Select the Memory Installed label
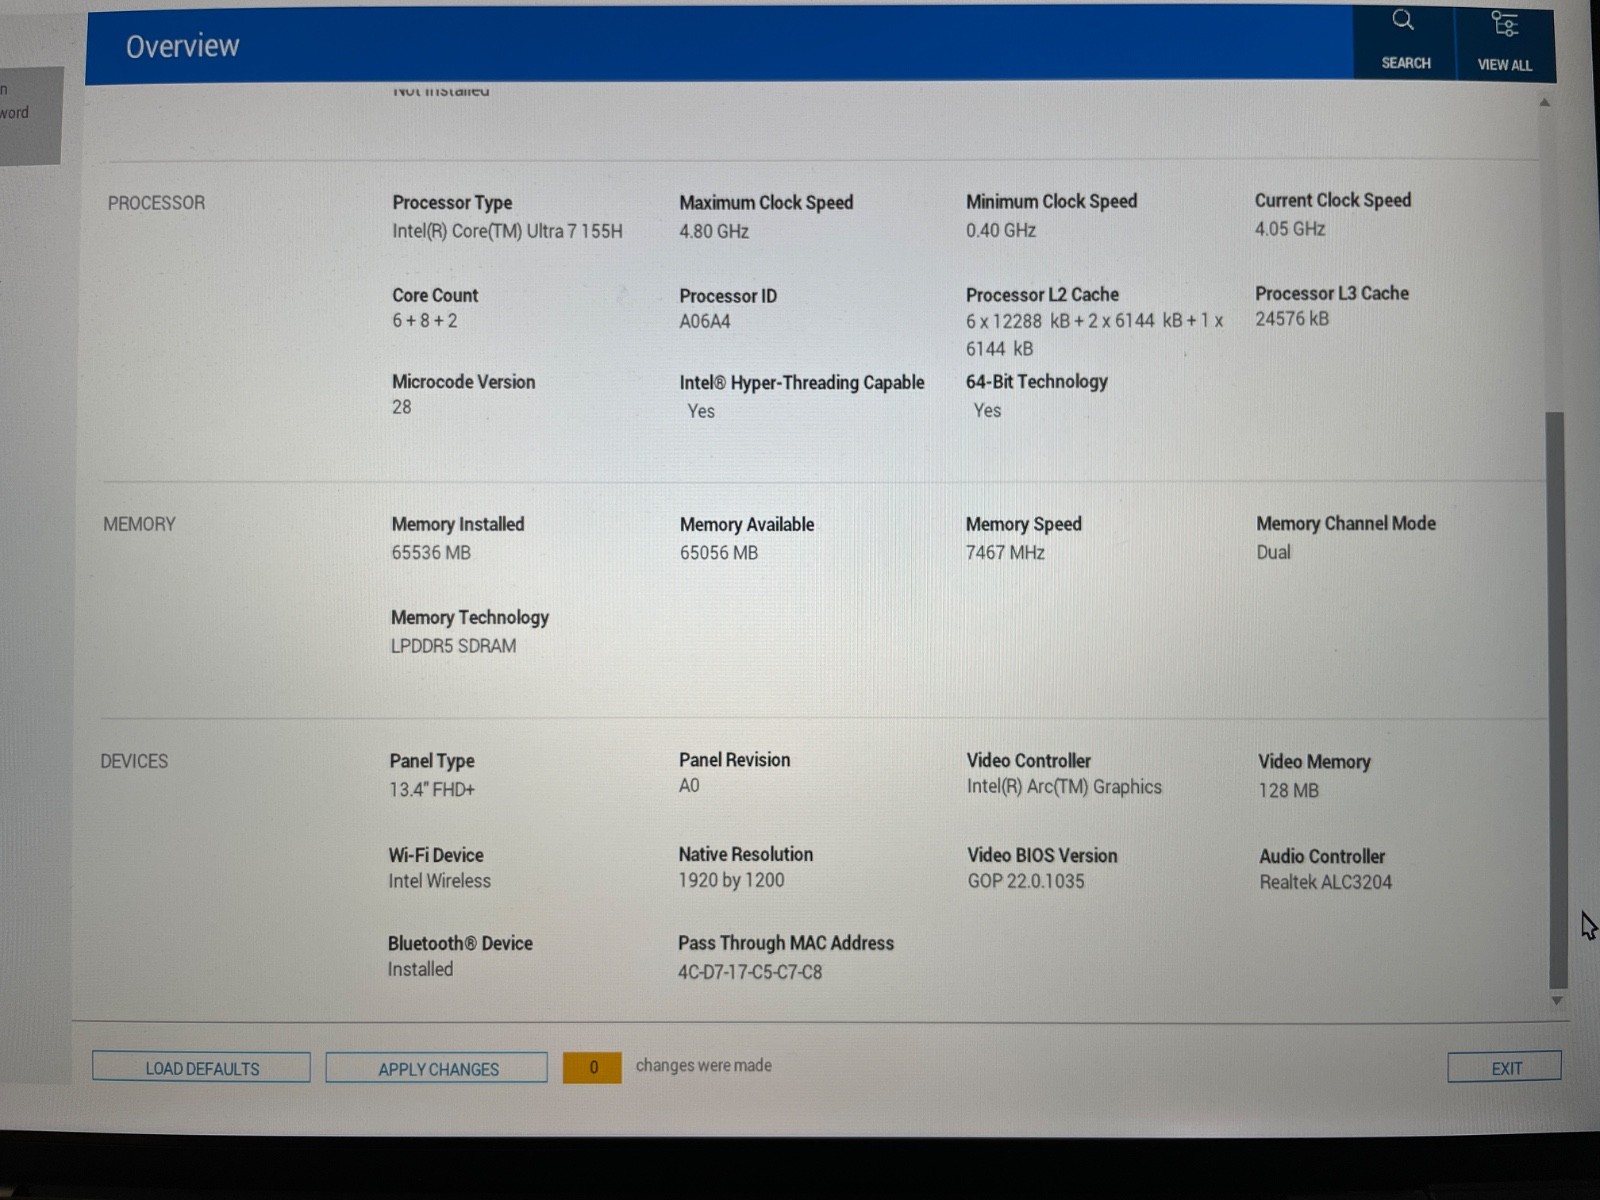The height and width of the screenshot is (1200, 1600). click(x=458, y=524)
